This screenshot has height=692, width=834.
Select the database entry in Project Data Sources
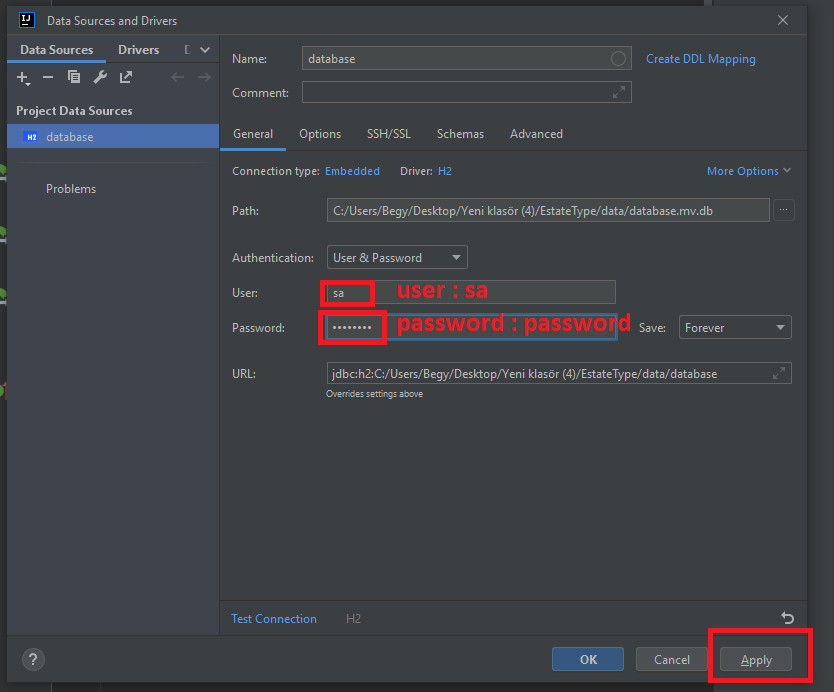tap(113, 137)
